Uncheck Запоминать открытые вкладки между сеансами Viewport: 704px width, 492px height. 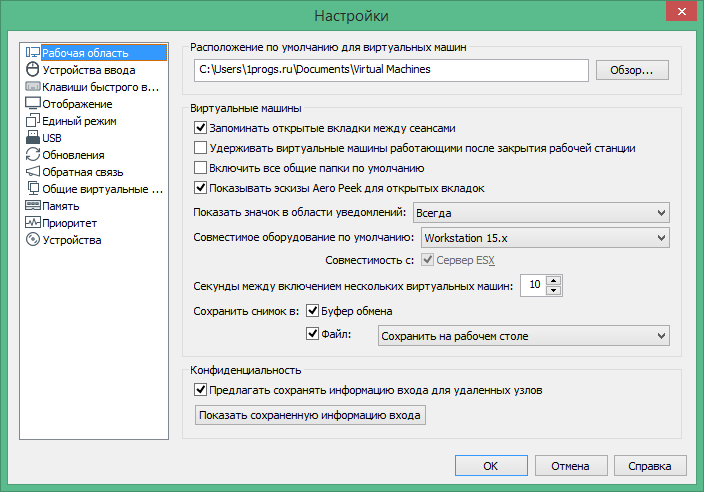[200, 129]
